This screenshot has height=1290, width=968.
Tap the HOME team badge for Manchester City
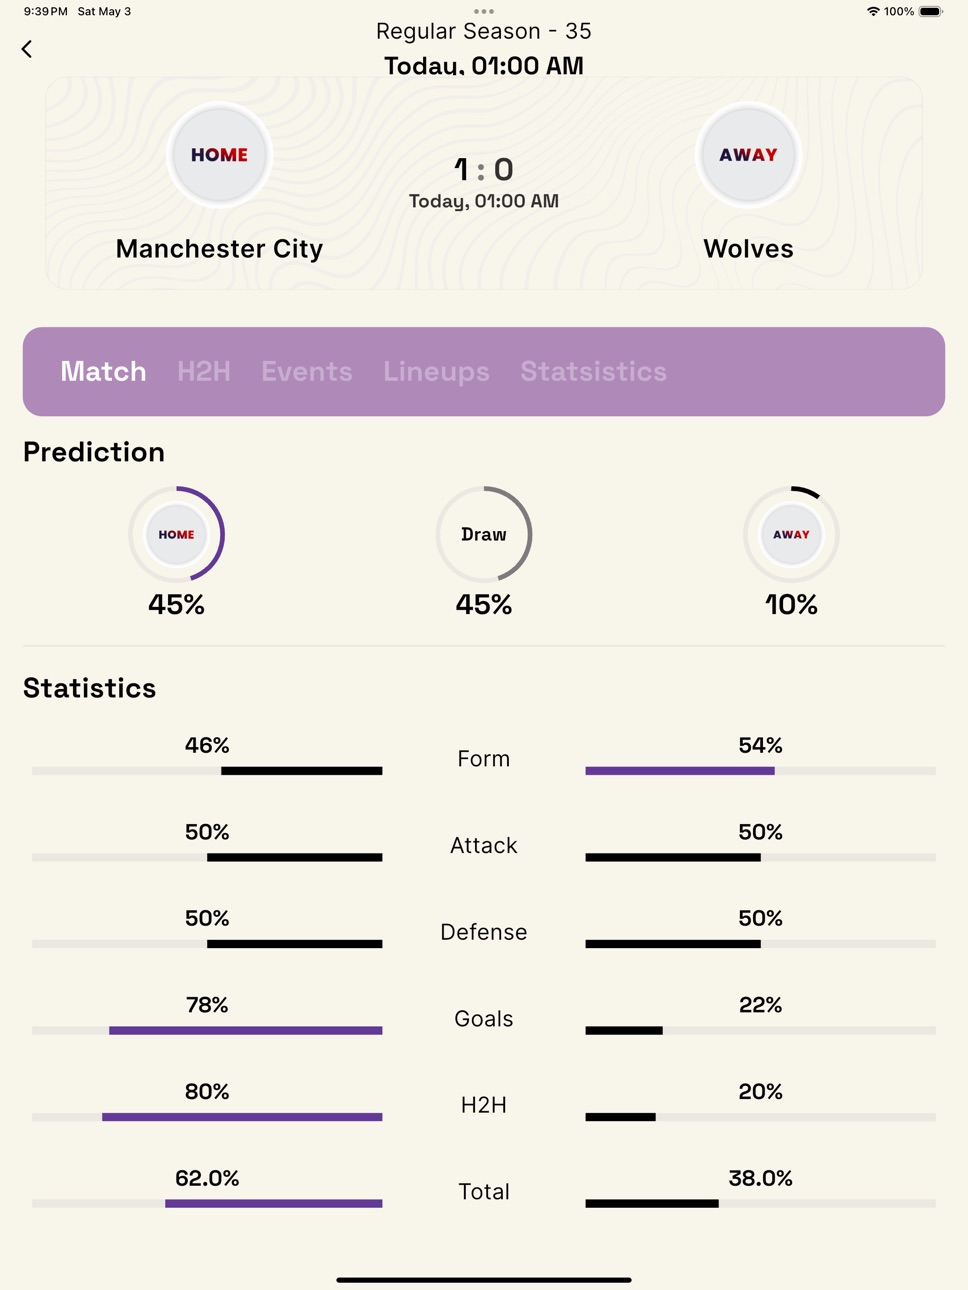(219, 155)
